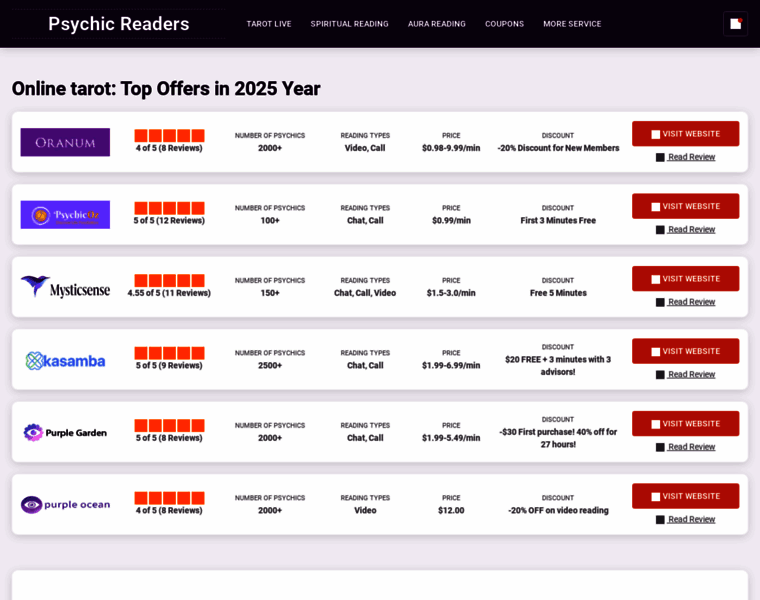This screenshot has height=600, width=760.
Task: Click the Oranum logo
Action: pos(65,142)
